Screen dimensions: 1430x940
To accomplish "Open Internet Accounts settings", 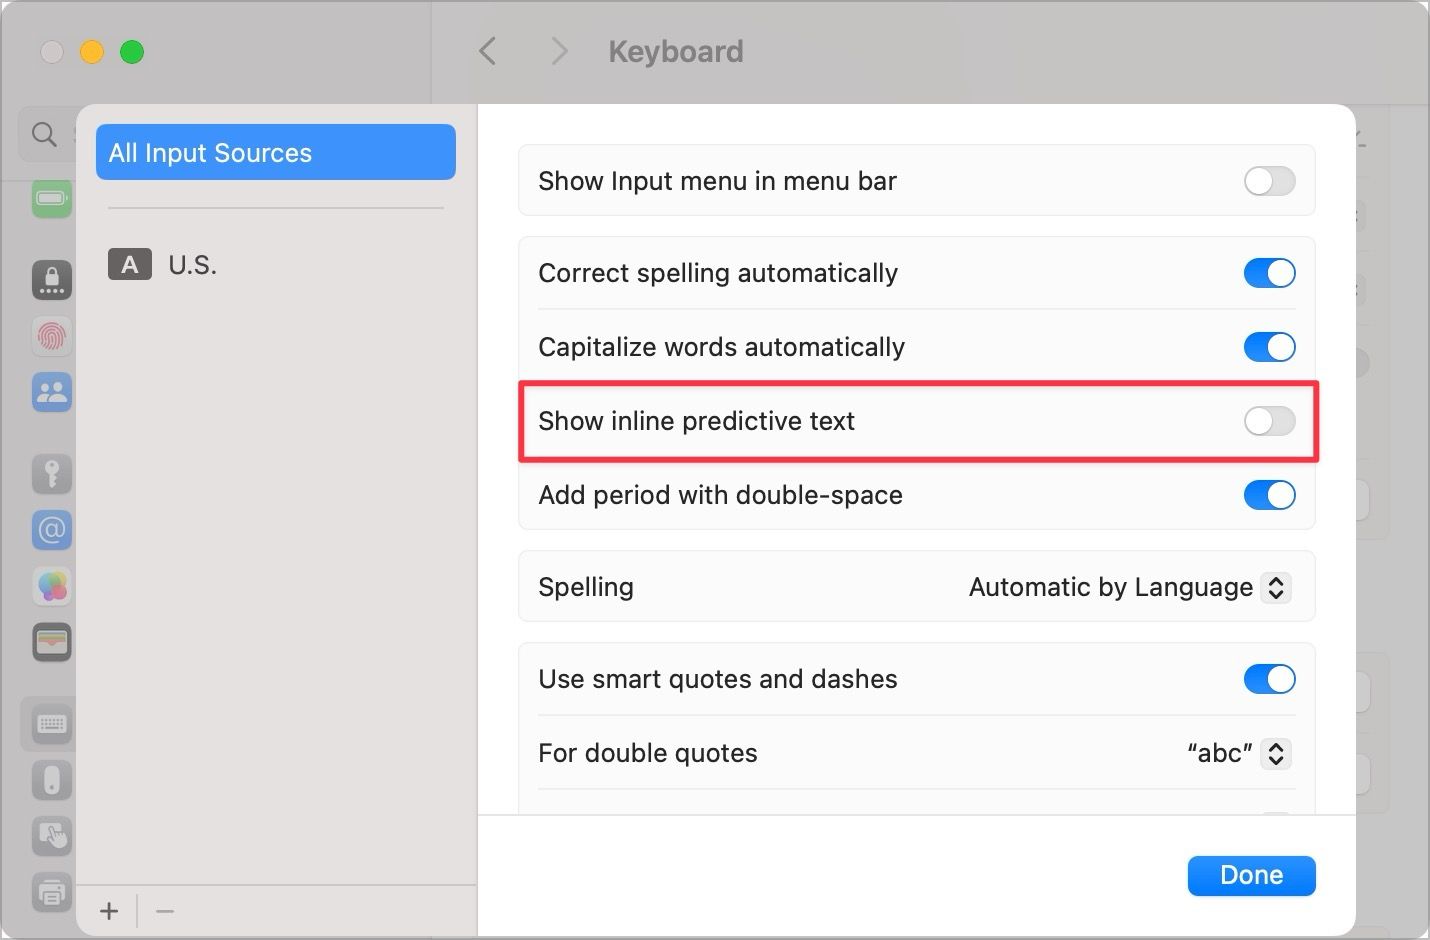I will (52, 530).
